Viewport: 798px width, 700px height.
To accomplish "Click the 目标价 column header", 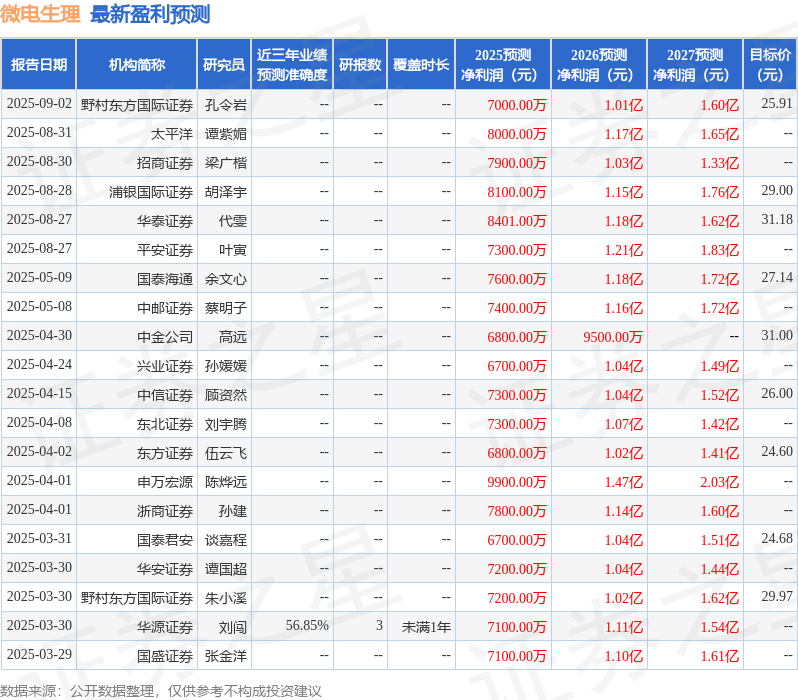I will (x=771, y=65).
